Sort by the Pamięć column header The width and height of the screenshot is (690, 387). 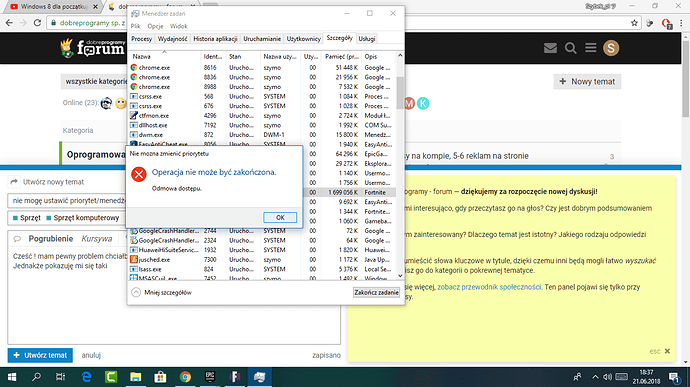341,56
